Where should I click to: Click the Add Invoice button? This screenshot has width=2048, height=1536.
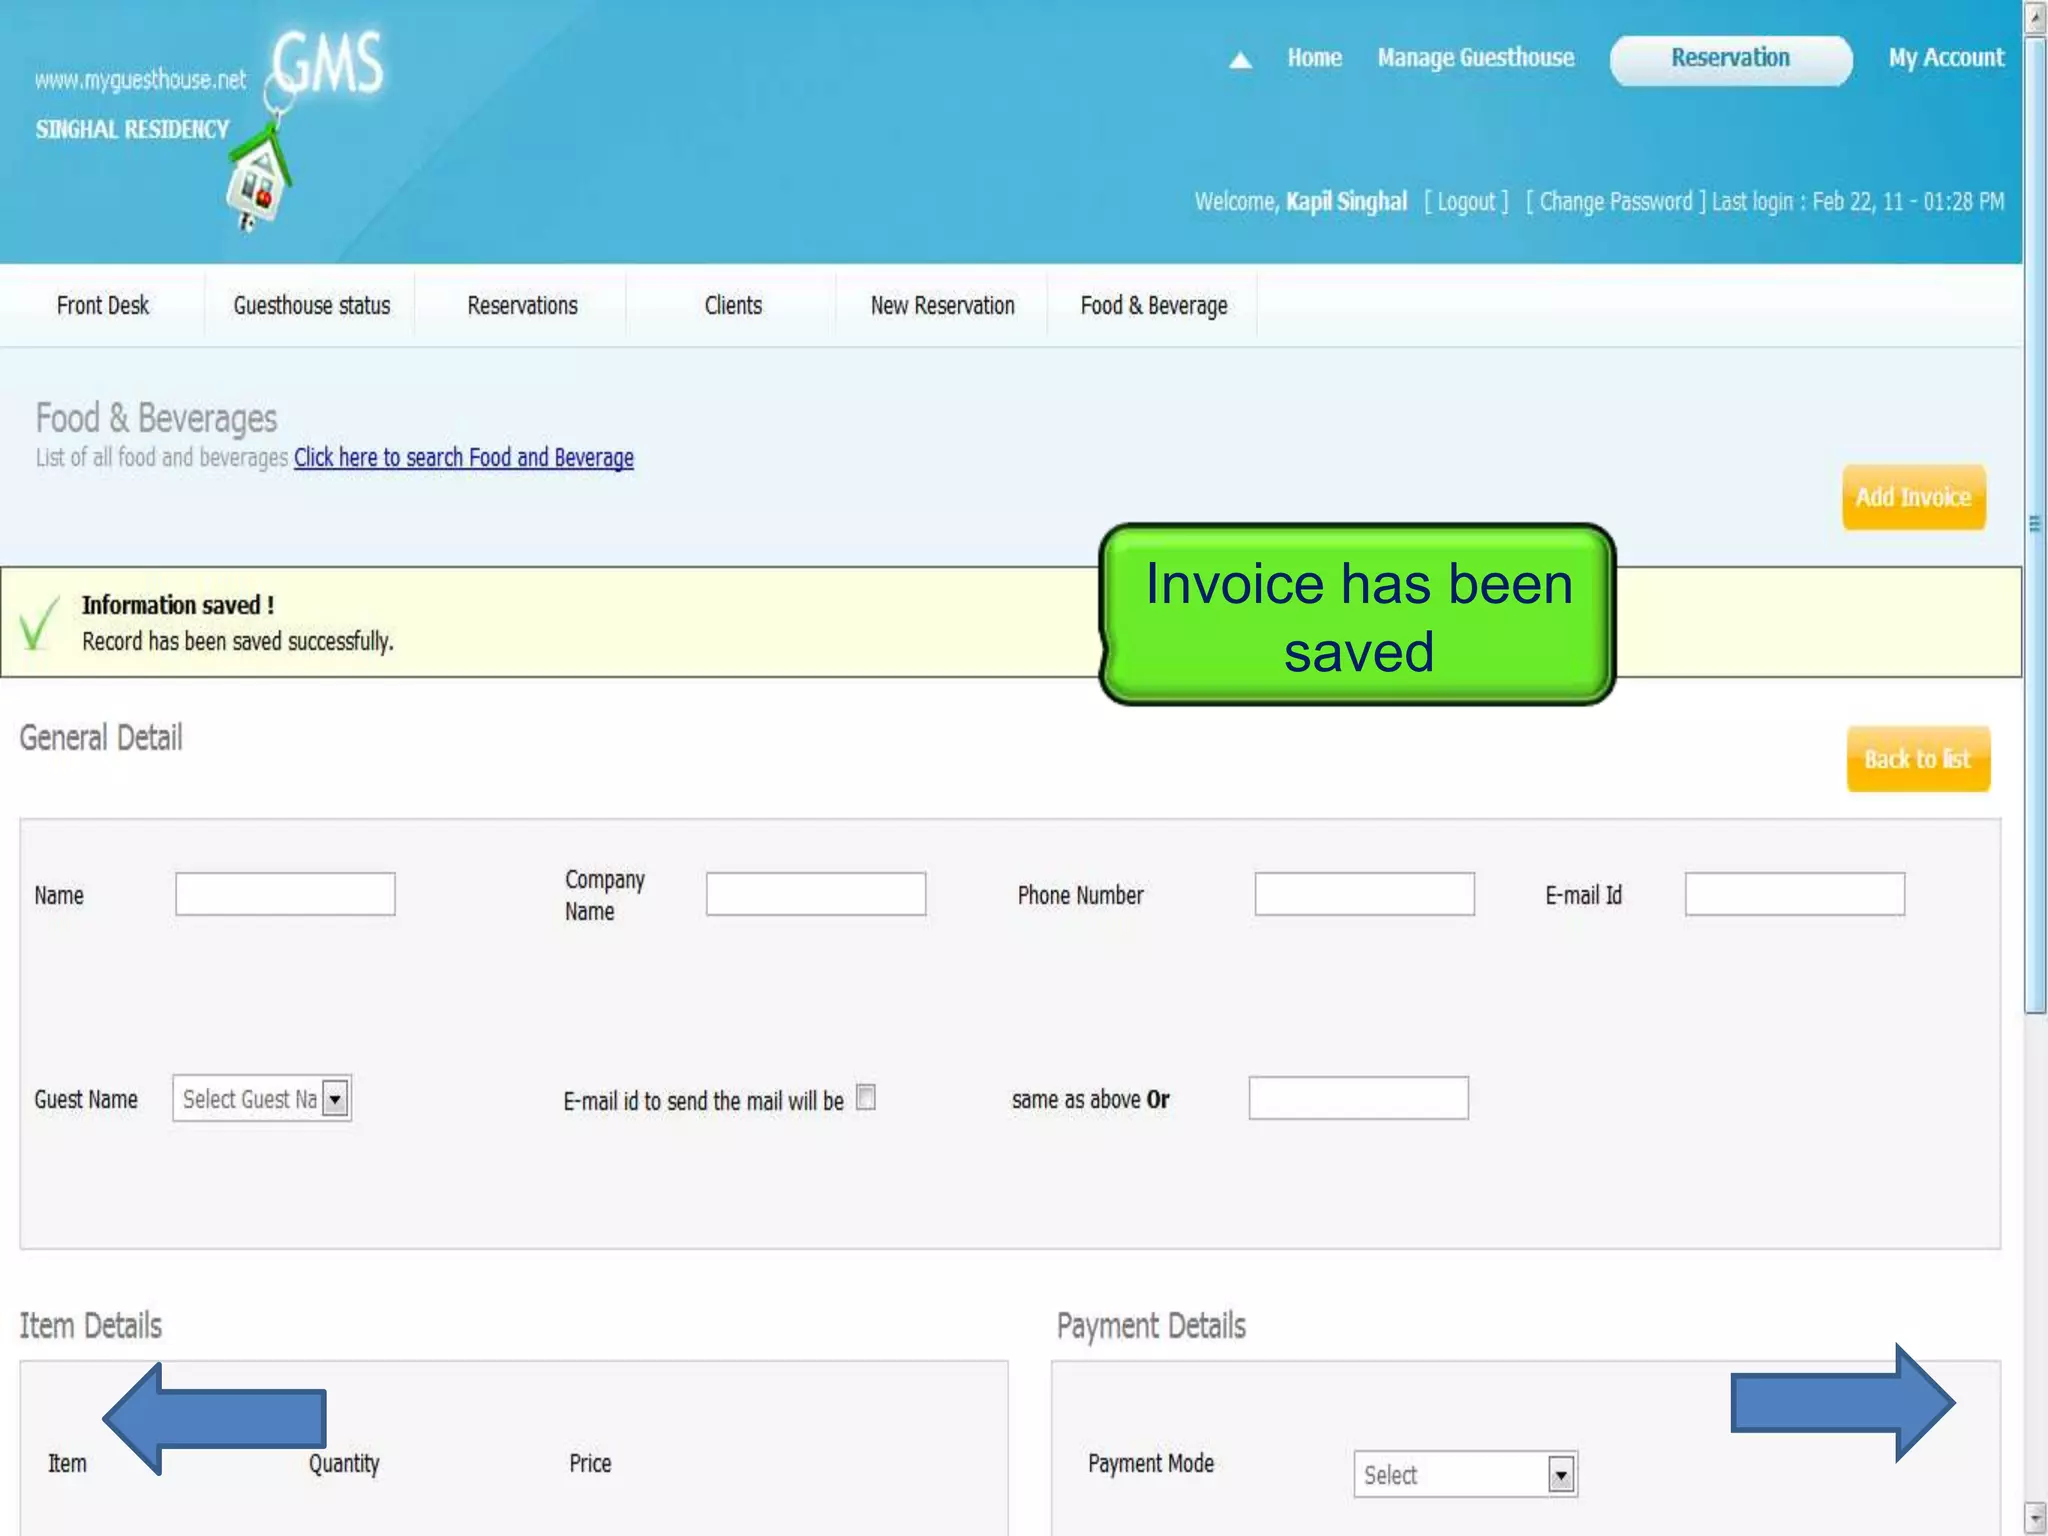click(1913, 497)
